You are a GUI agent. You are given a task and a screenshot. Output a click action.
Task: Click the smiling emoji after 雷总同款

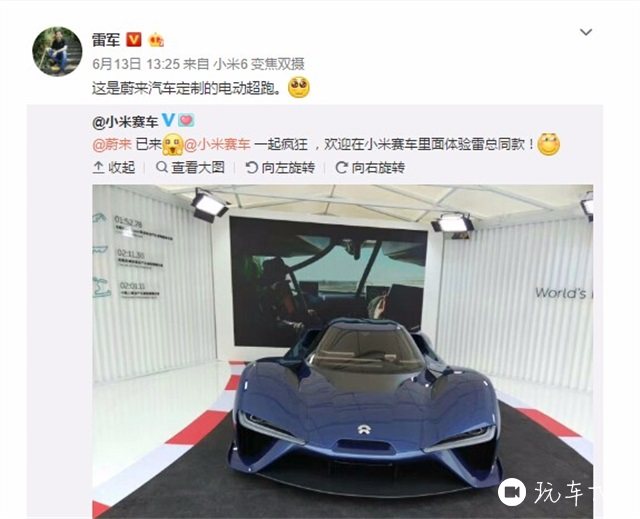(549, 144)
